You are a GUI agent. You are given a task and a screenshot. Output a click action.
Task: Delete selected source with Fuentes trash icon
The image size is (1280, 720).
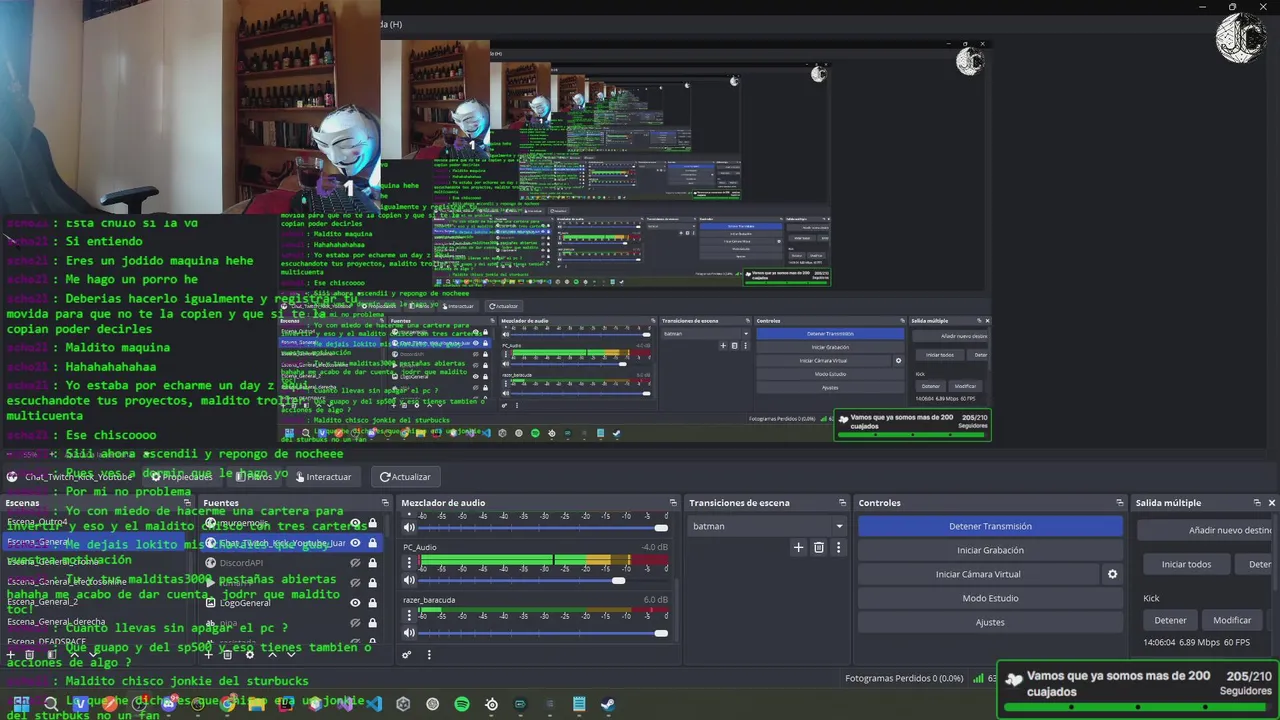[227, 654]
